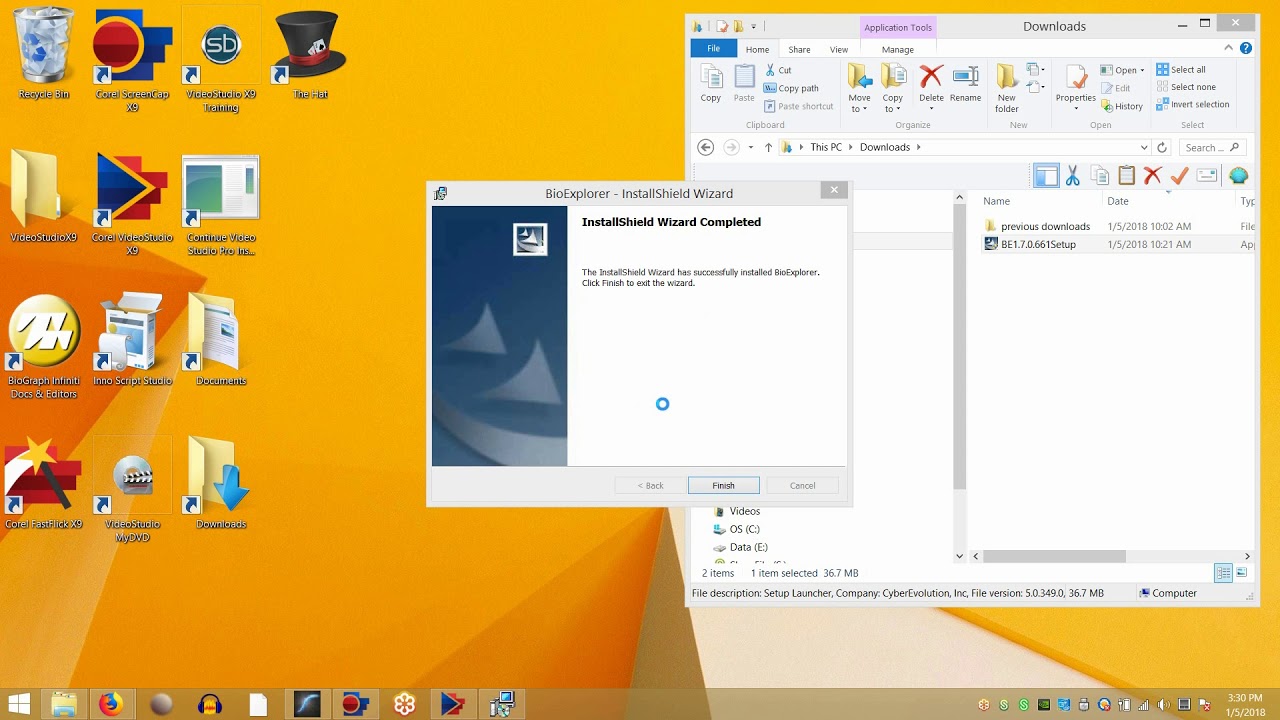Click Select none in ribbon
The image size is (1280, 720).
click(1186, 87)
